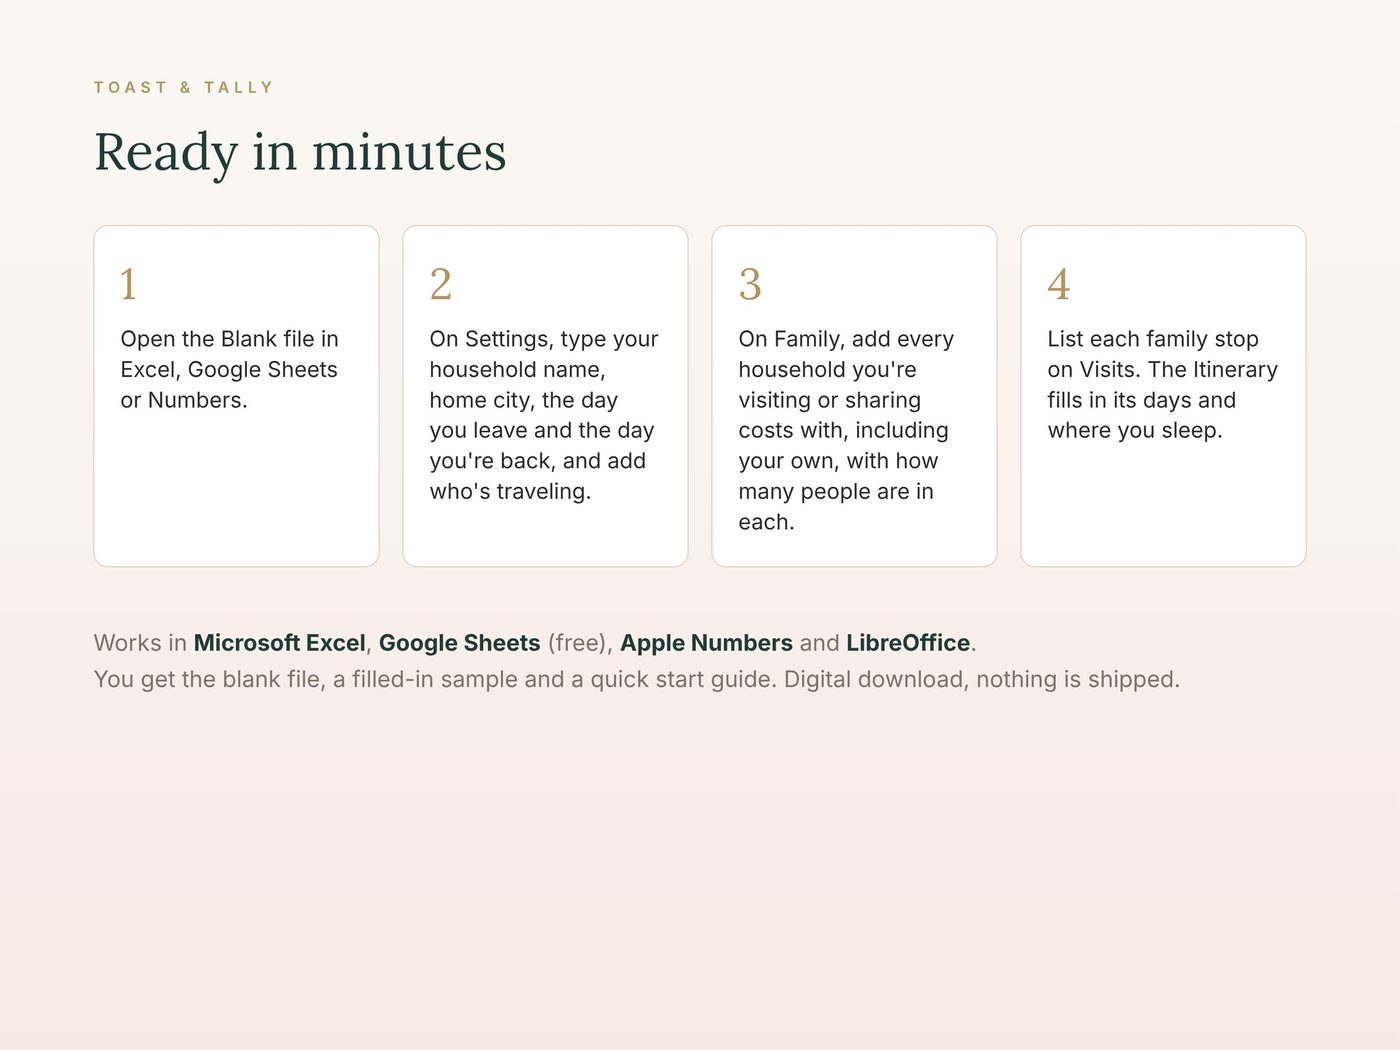Click the "On Family, add every household" text
The width and height of the screenshot is (1400, 1050).
pos(846,430)
